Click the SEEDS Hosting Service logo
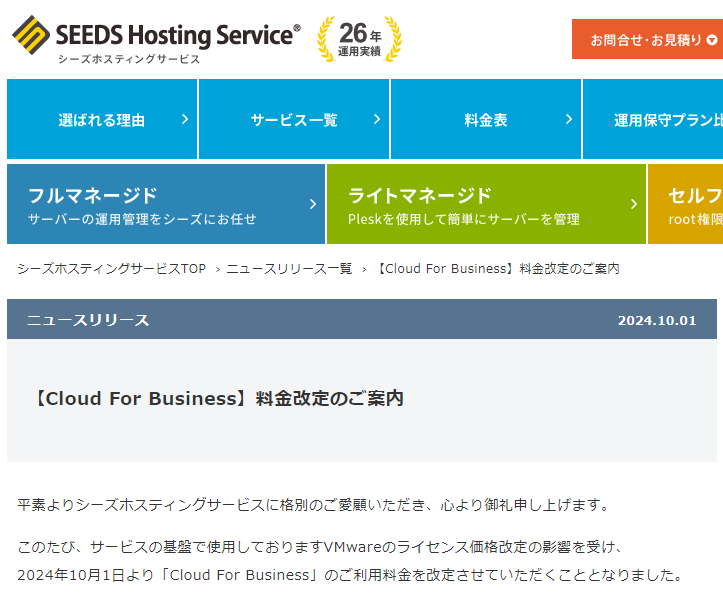The width and height of the screenshot is (723, 609). tap(156, 40)
